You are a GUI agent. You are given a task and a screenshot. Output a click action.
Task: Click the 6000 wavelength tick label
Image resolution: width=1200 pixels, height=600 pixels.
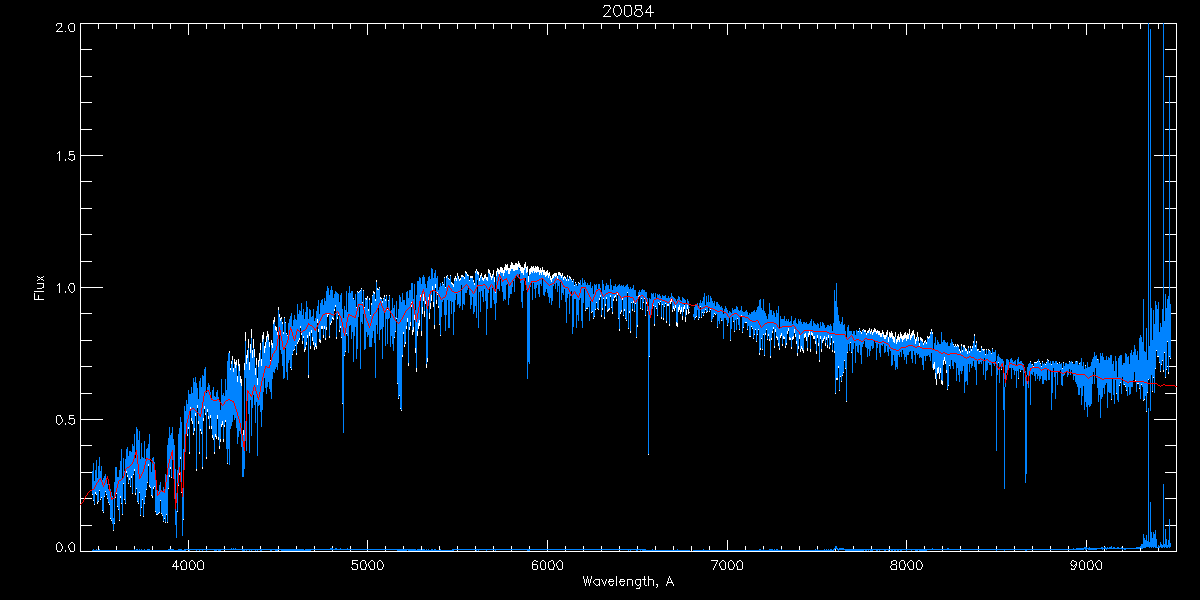[547, 563]
